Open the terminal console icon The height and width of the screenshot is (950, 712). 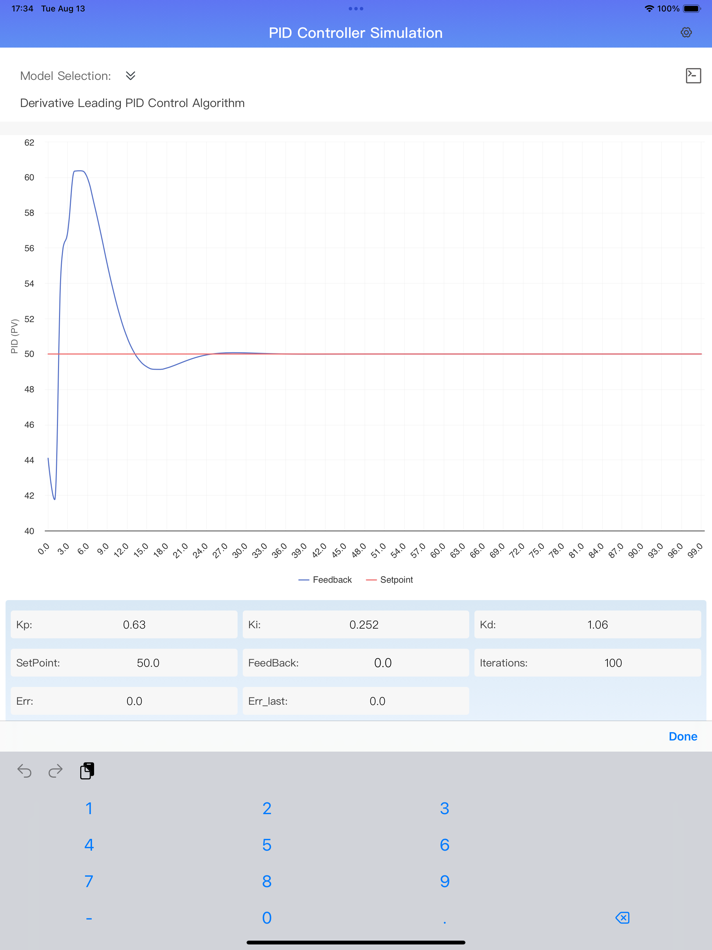693,75
